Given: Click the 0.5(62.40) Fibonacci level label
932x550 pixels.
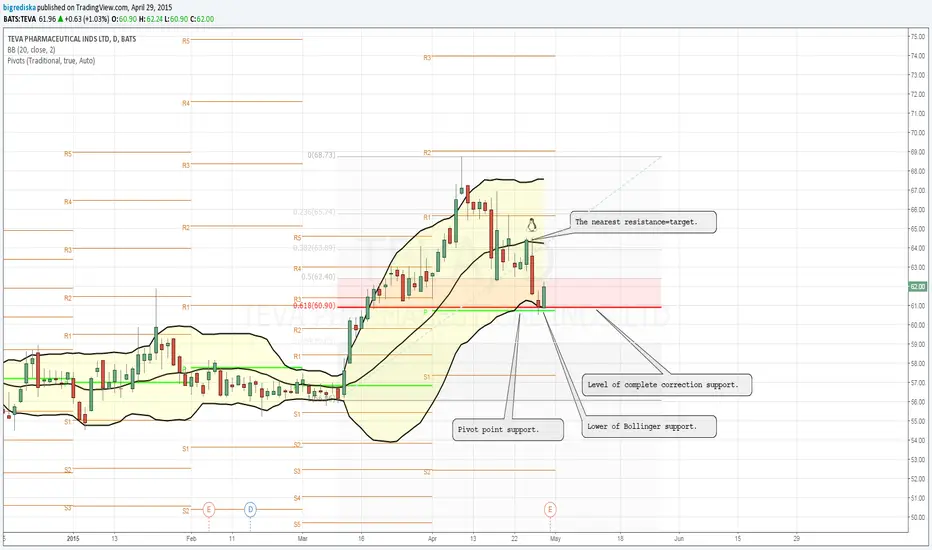Looking at the screenshot, I should [318, 277].
